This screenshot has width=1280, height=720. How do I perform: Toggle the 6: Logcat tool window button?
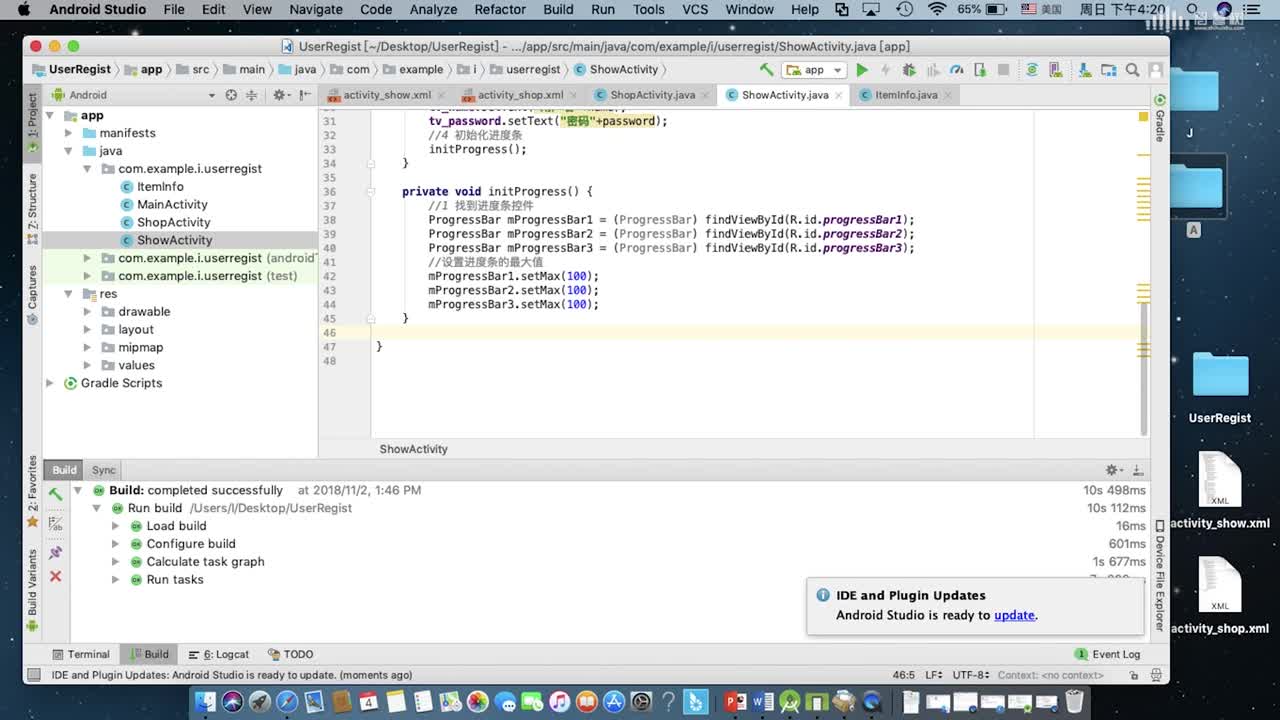[219, 654]
